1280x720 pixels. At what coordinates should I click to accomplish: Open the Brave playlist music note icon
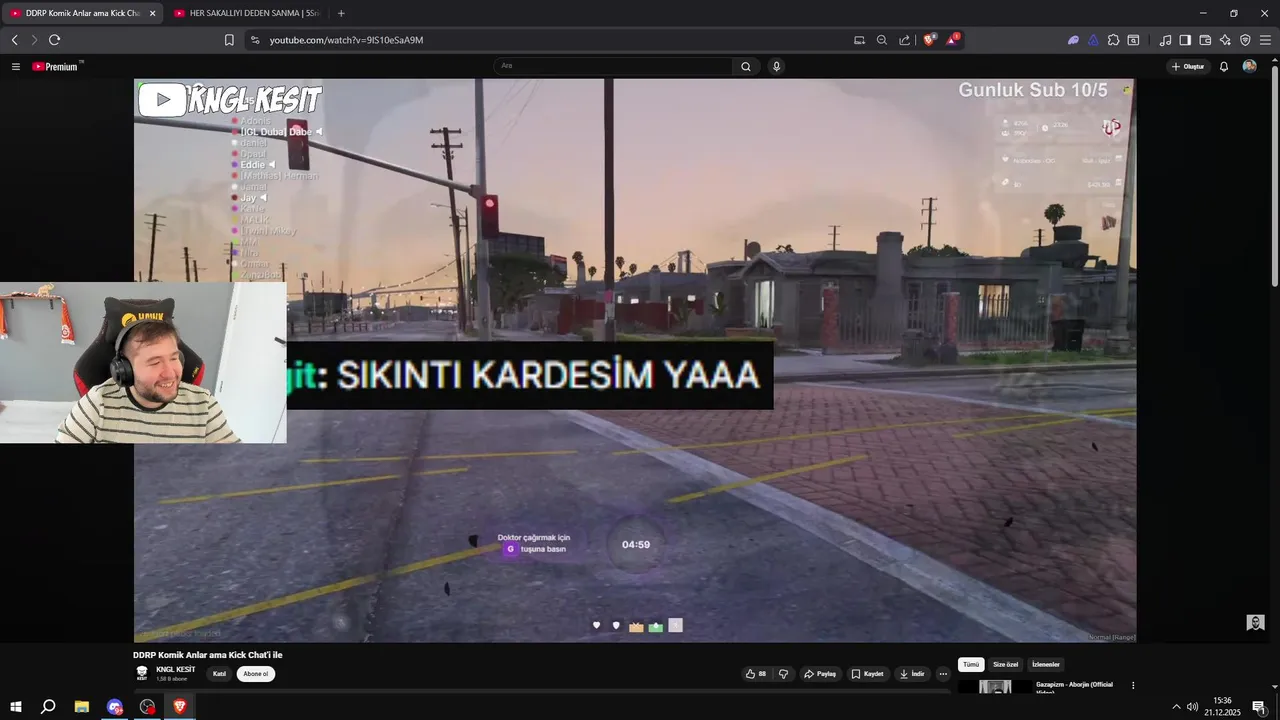1165,40
